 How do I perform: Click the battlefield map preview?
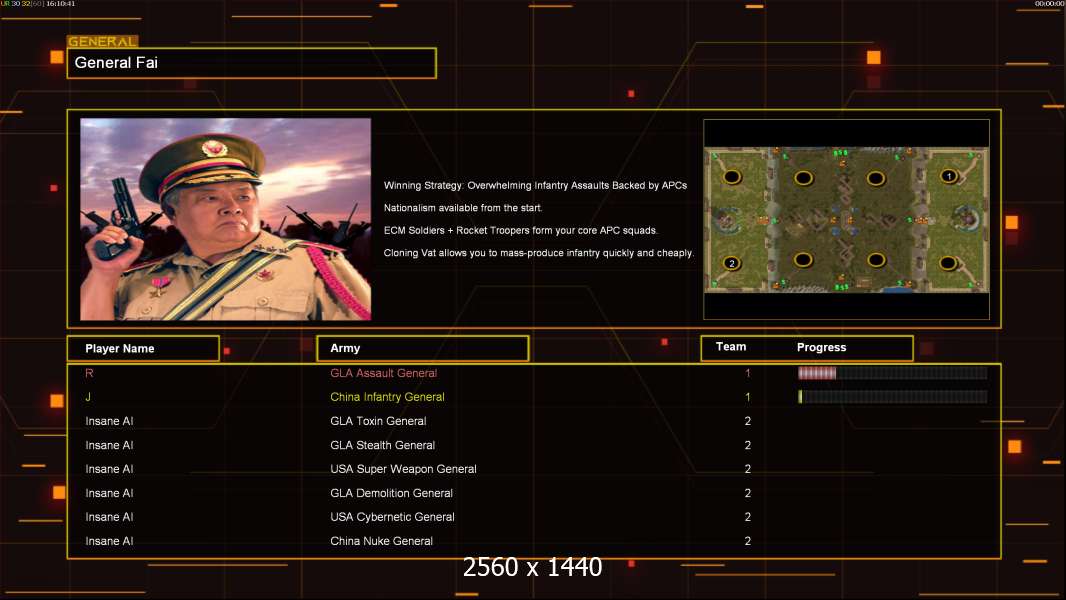846,219
